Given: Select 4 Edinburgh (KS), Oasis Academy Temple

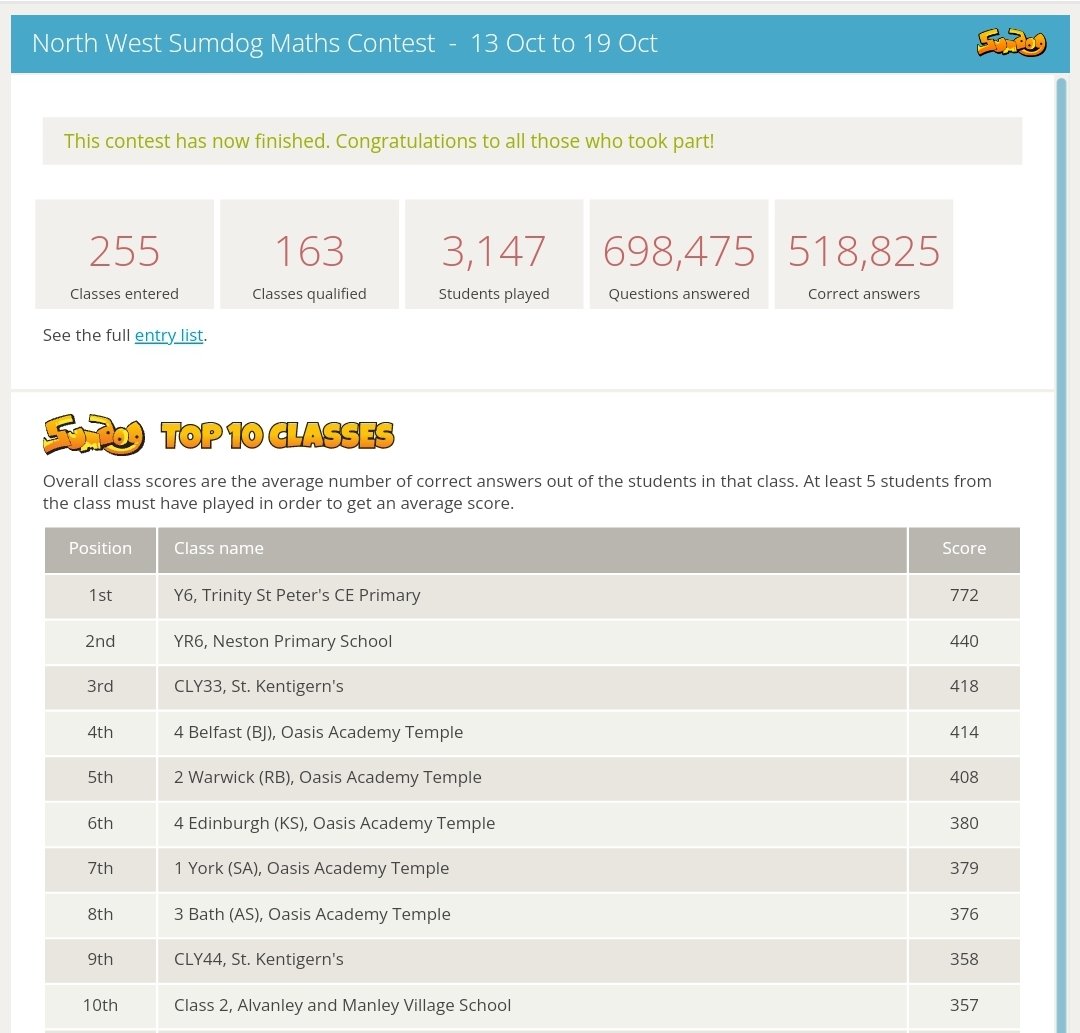Looking at the screenshot, I should click(x=335, y=824).
